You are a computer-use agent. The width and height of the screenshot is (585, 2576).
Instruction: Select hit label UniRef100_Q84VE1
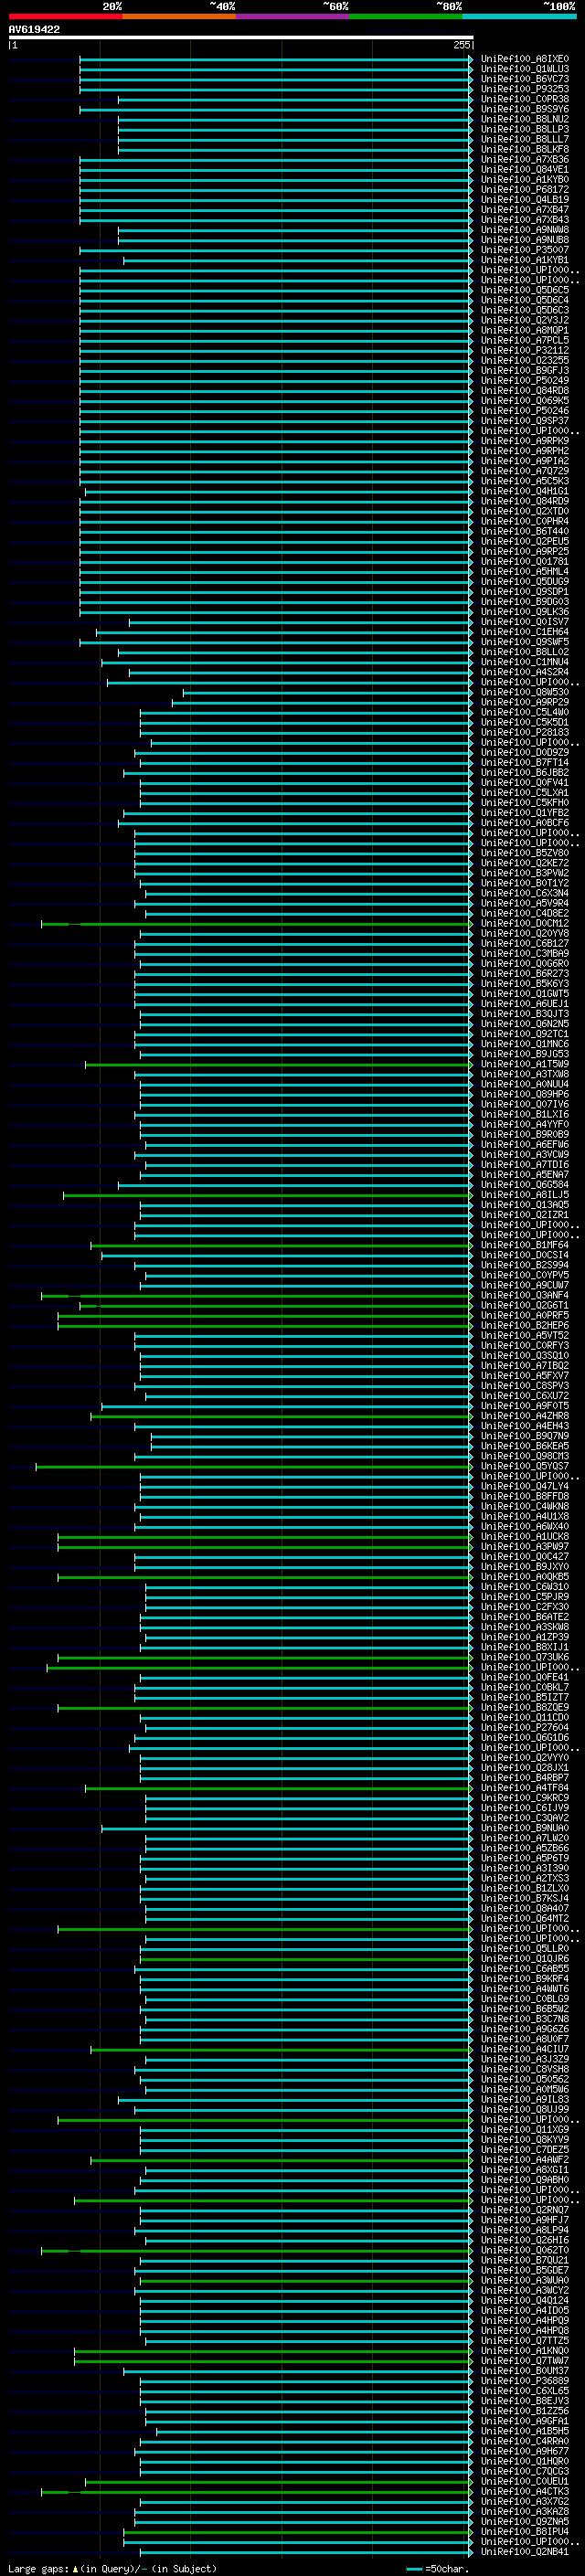coord(524,169)
